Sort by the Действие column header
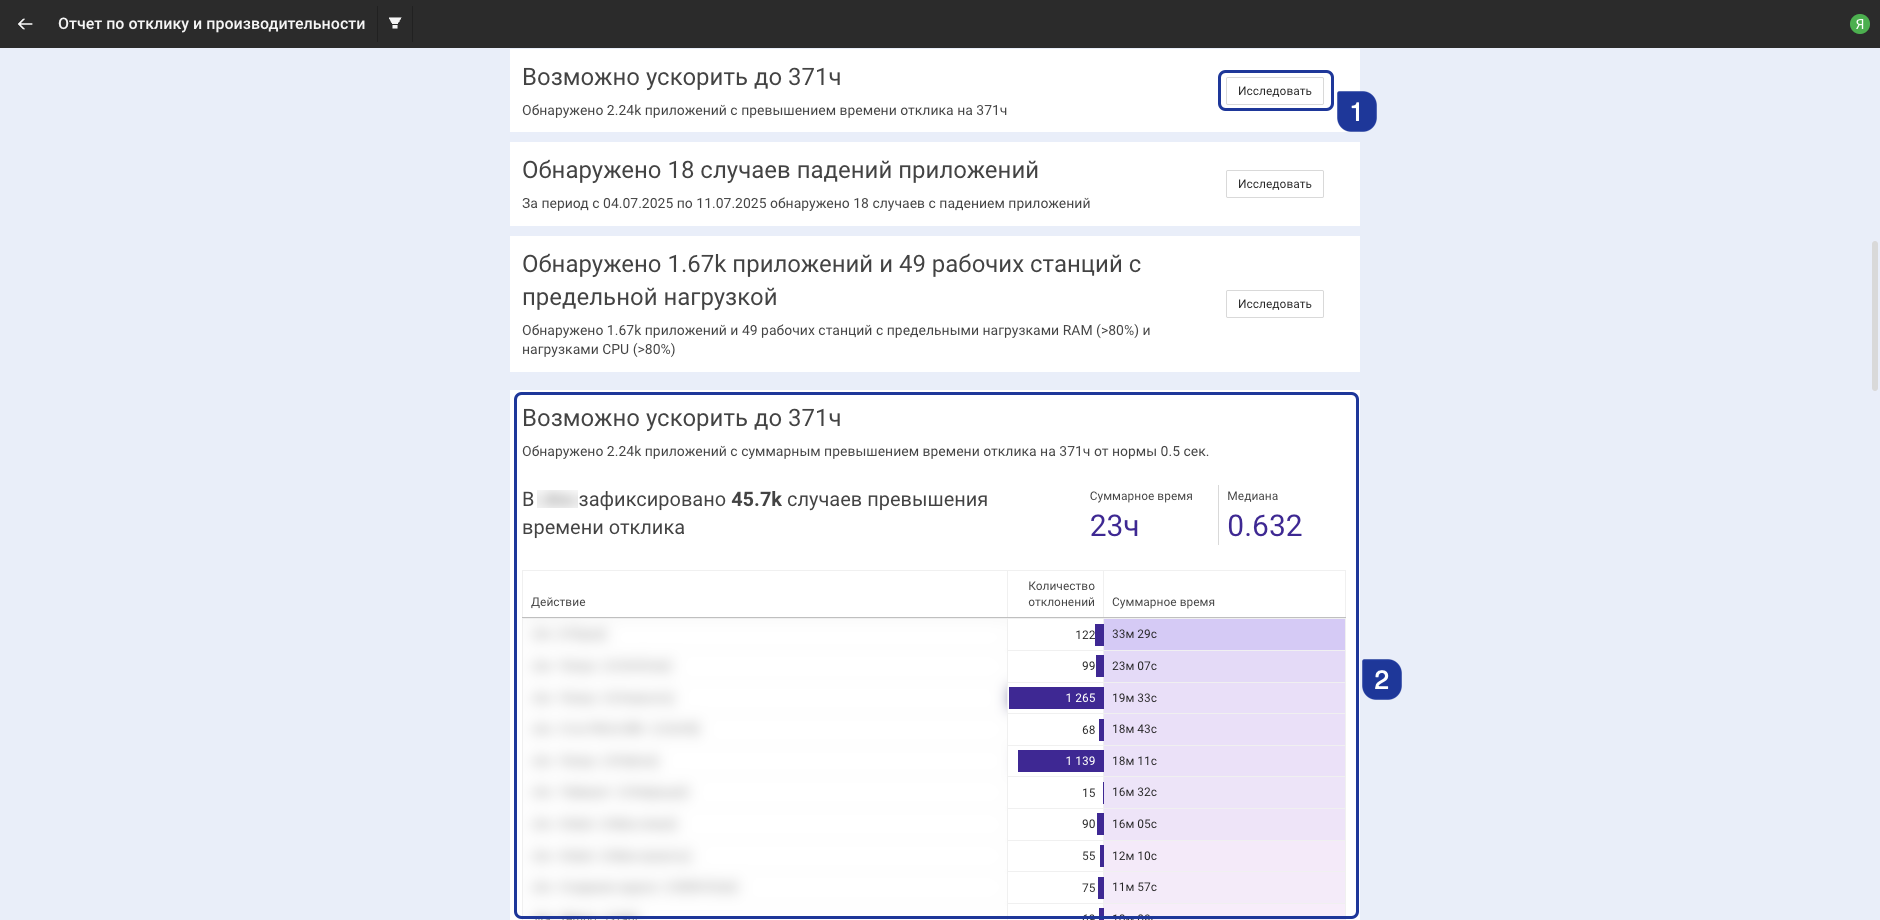1880x920 pixels. coord(558,602)
